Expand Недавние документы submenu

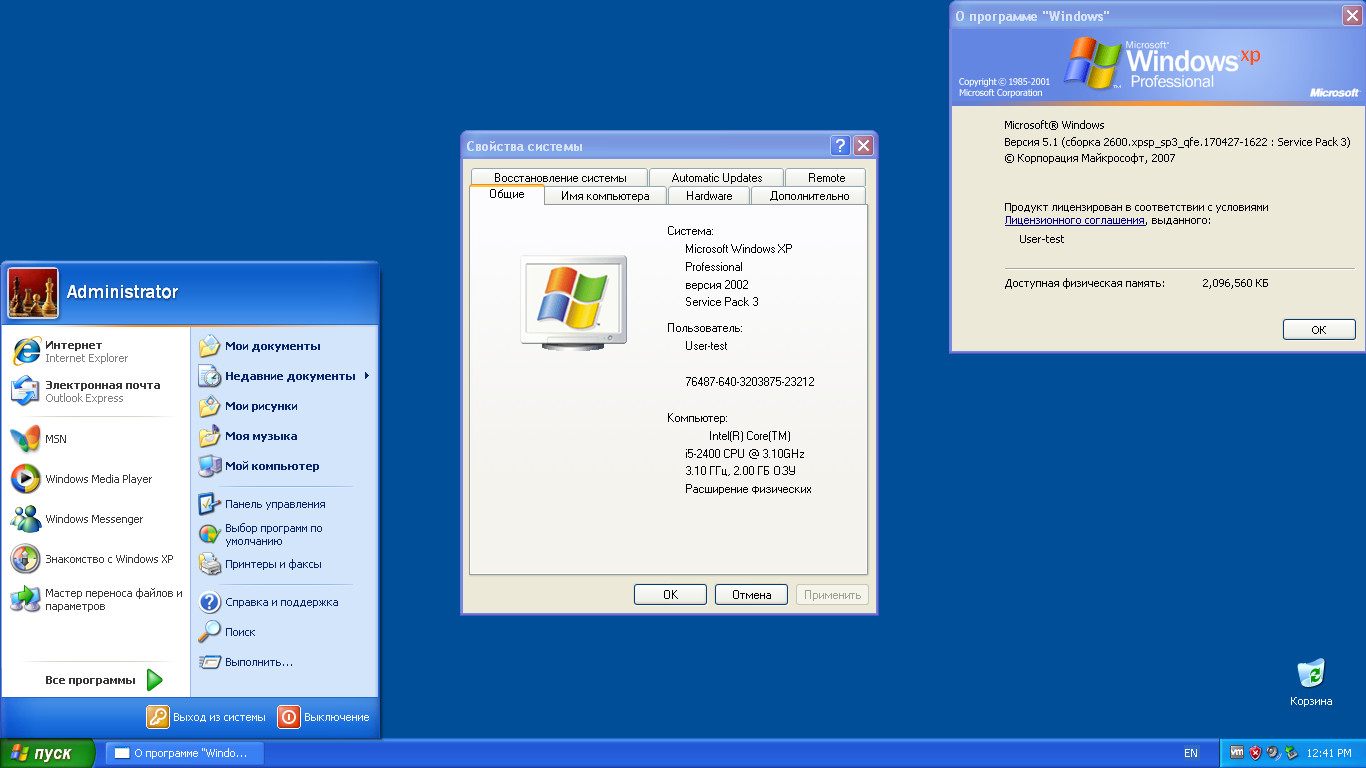290,376
